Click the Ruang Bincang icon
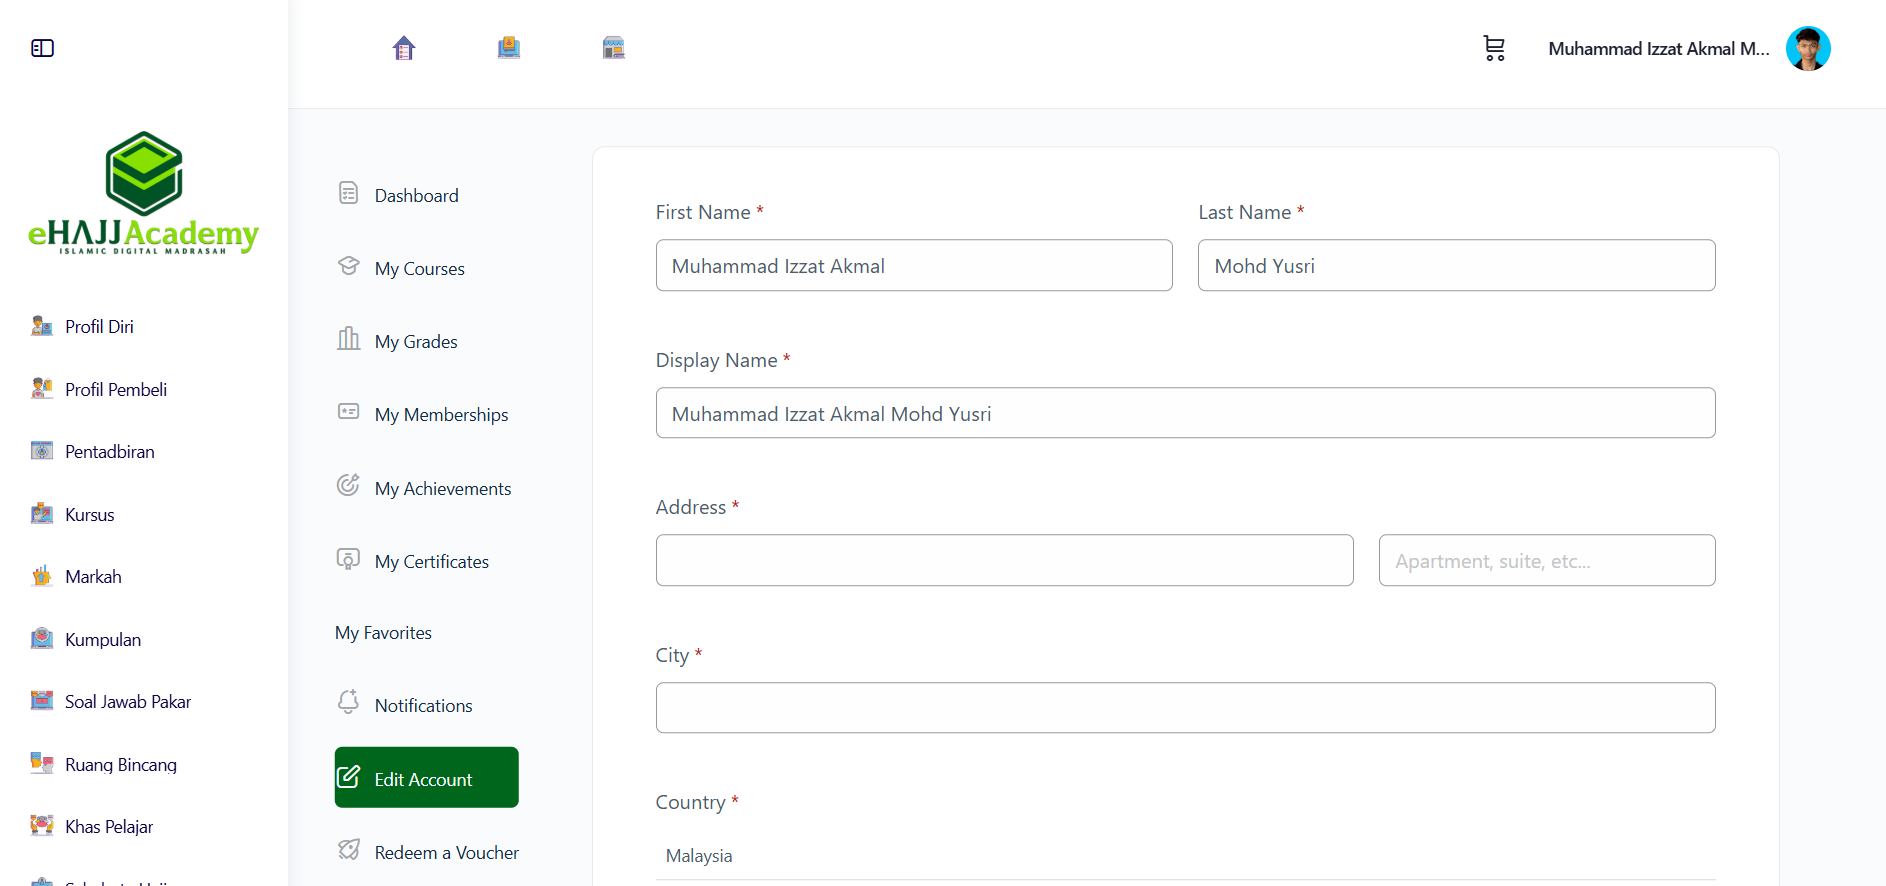Screen dimensions: 1886x886 (42, 764)
